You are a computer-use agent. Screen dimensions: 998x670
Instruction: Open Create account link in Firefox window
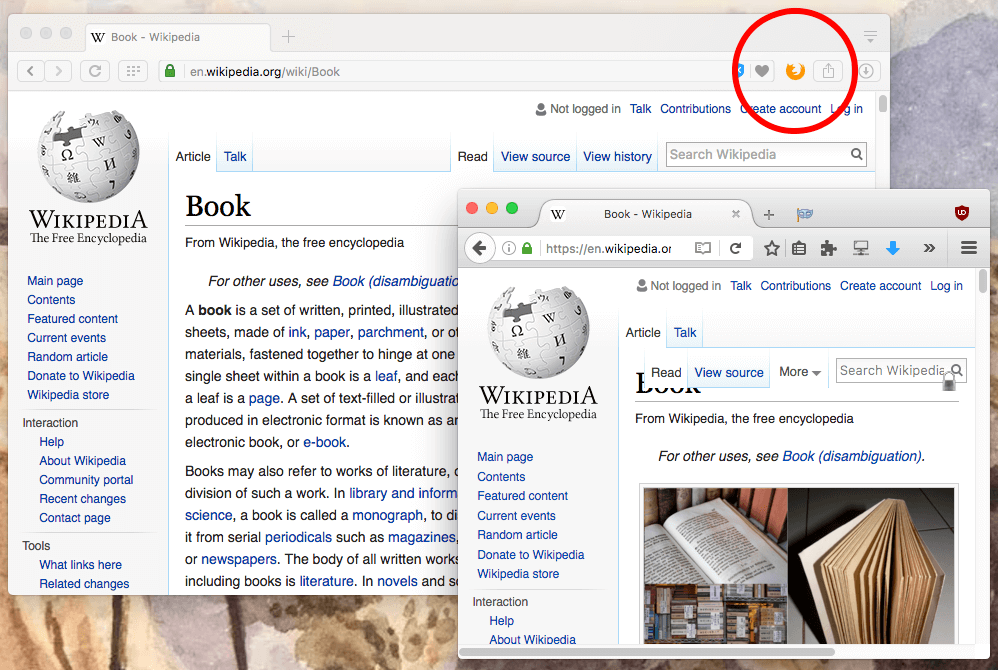(x=880, y=286)
